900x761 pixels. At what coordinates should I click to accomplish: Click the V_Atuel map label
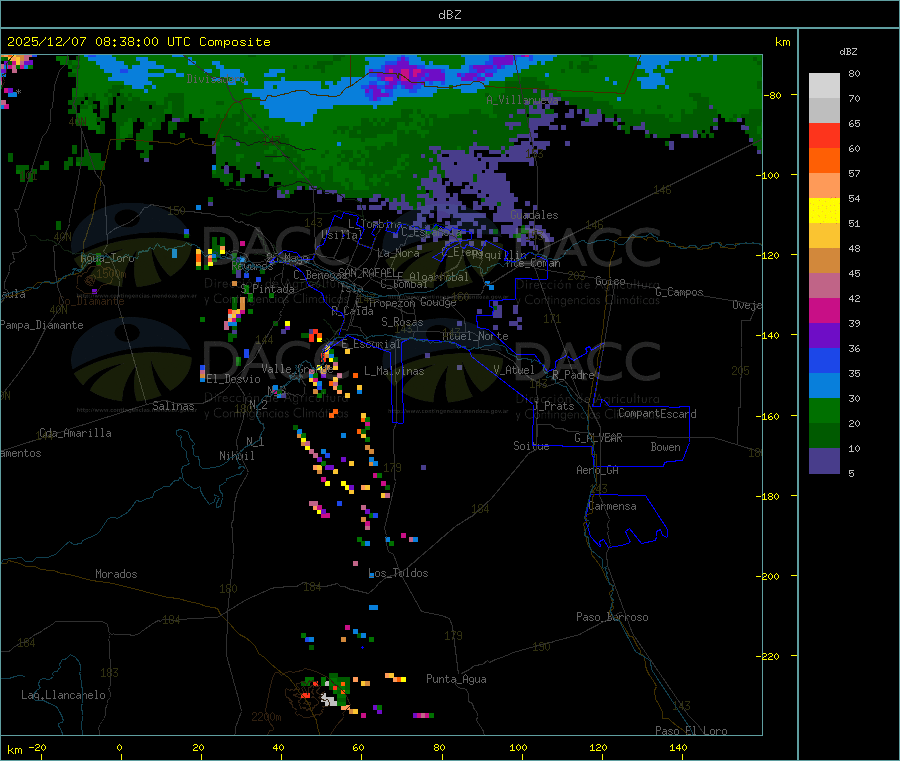[x=514, y=370]
